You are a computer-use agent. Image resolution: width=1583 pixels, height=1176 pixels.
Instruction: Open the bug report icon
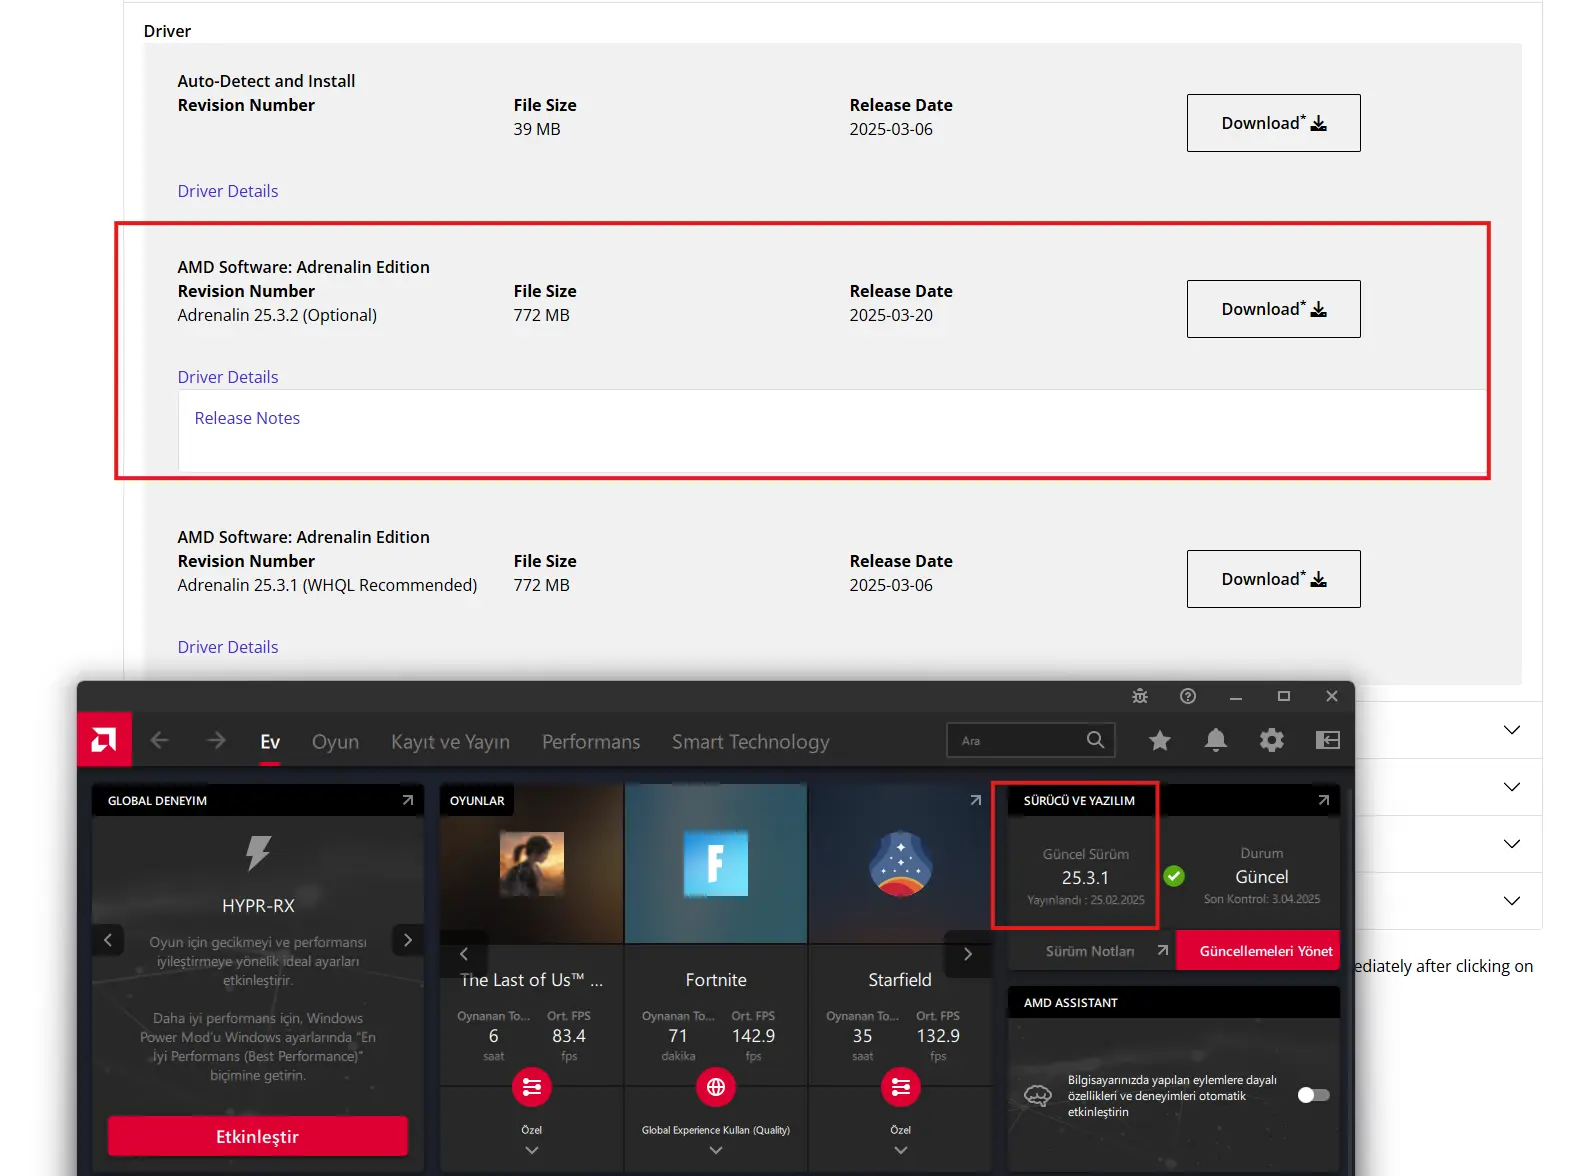pyautogui.click(x=1140, y=696)
